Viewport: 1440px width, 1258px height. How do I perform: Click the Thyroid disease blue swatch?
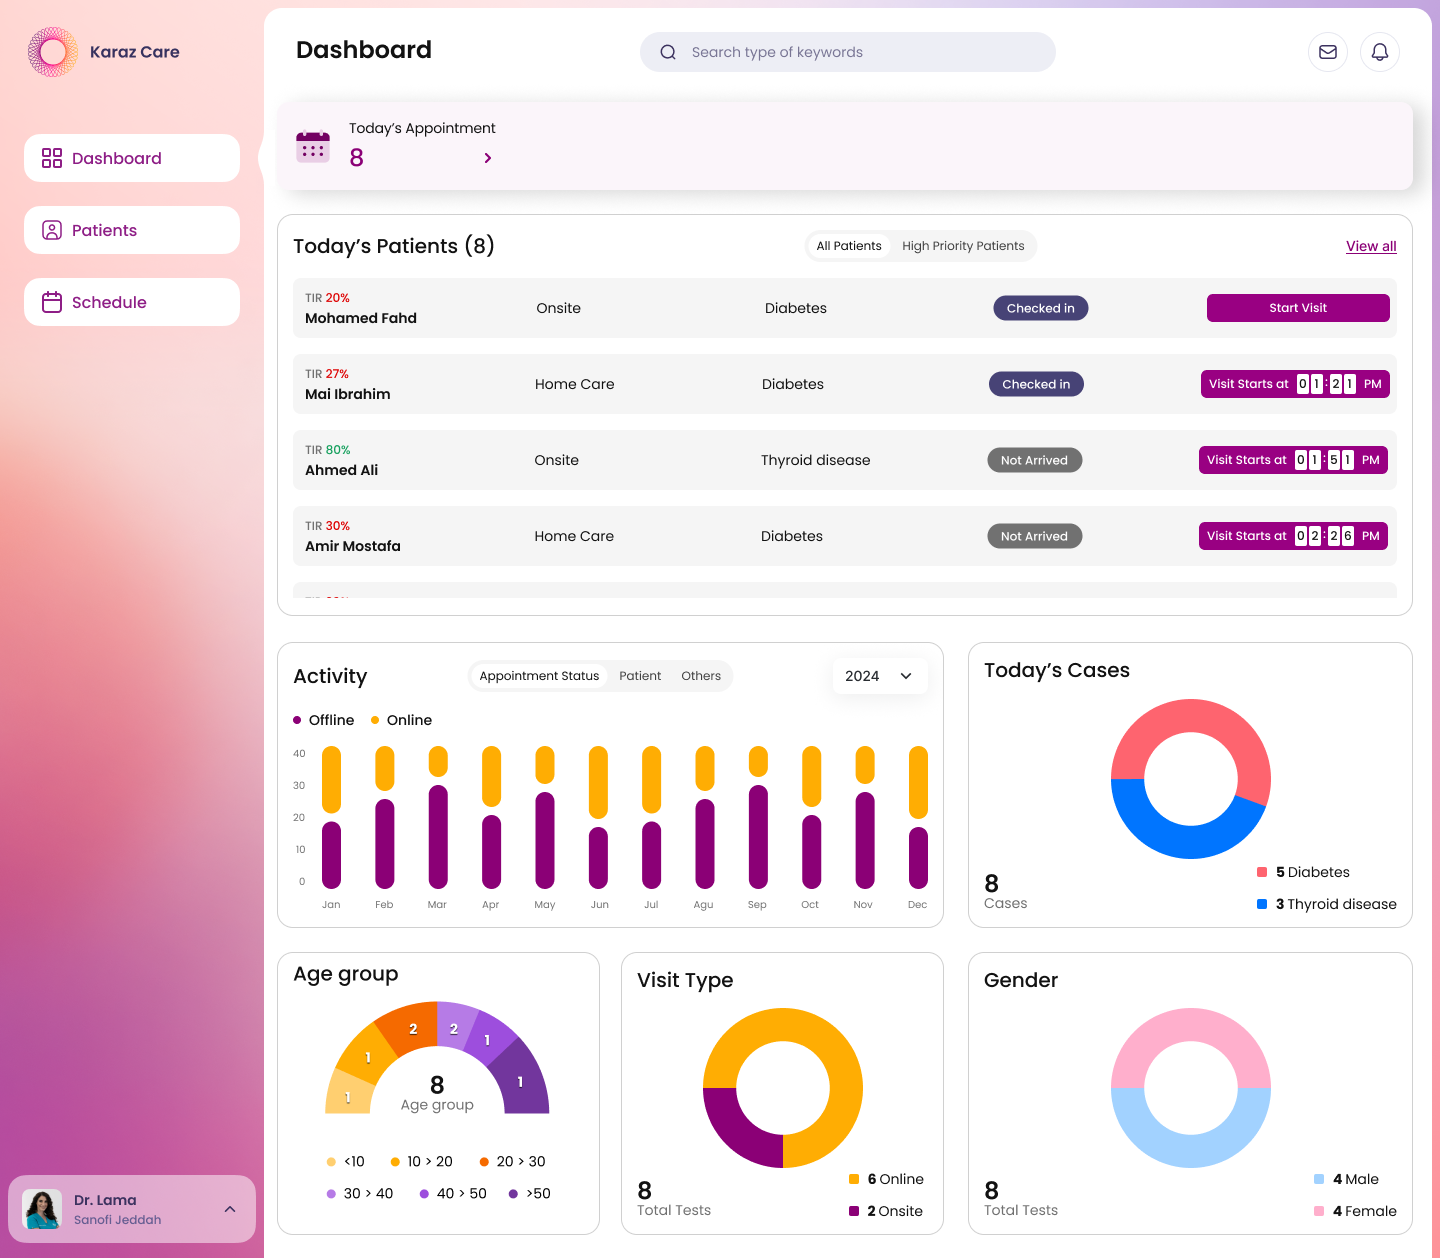1262,904
